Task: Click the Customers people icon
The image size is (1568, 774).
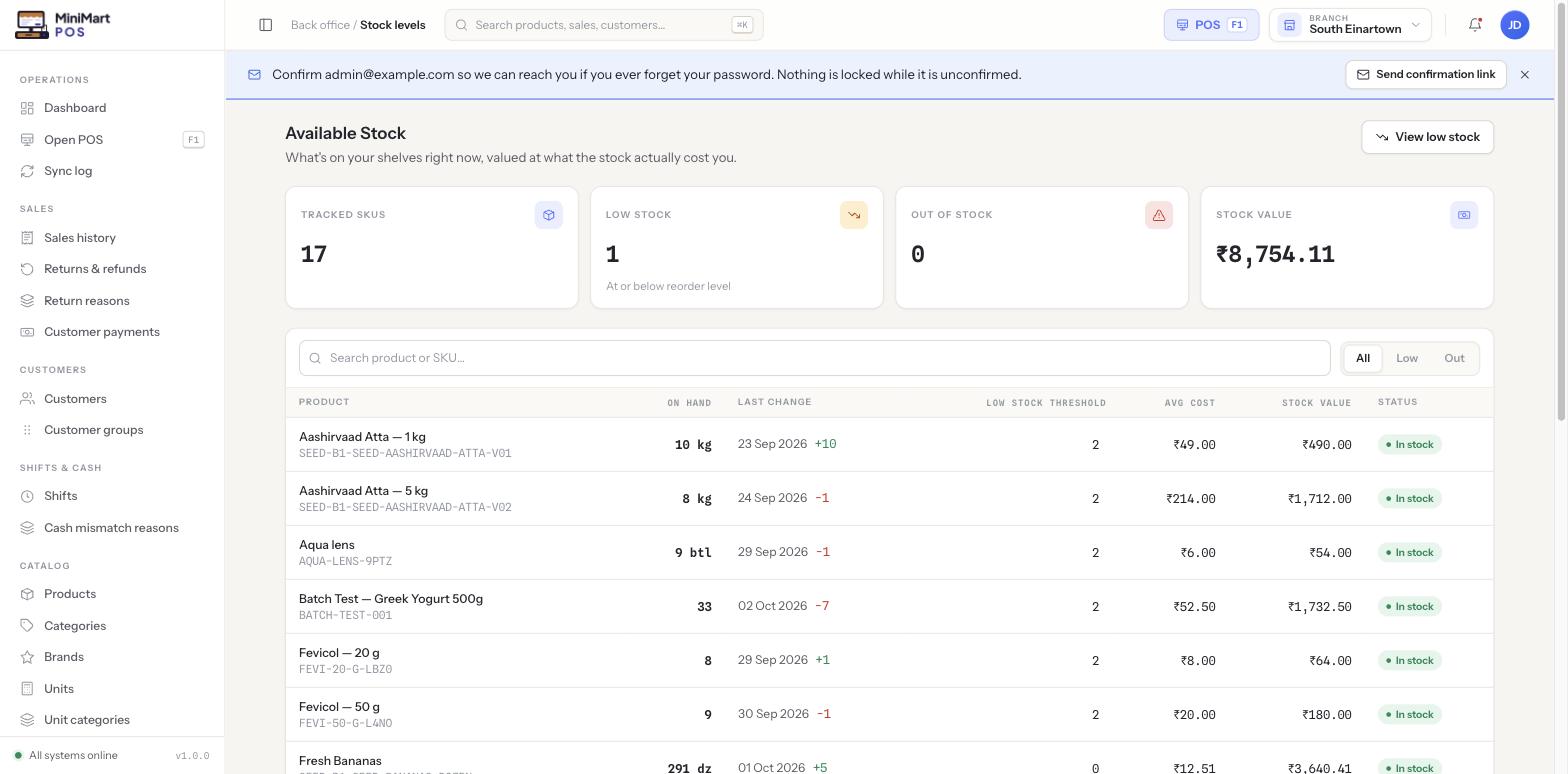Action: (x=27, y=399)
